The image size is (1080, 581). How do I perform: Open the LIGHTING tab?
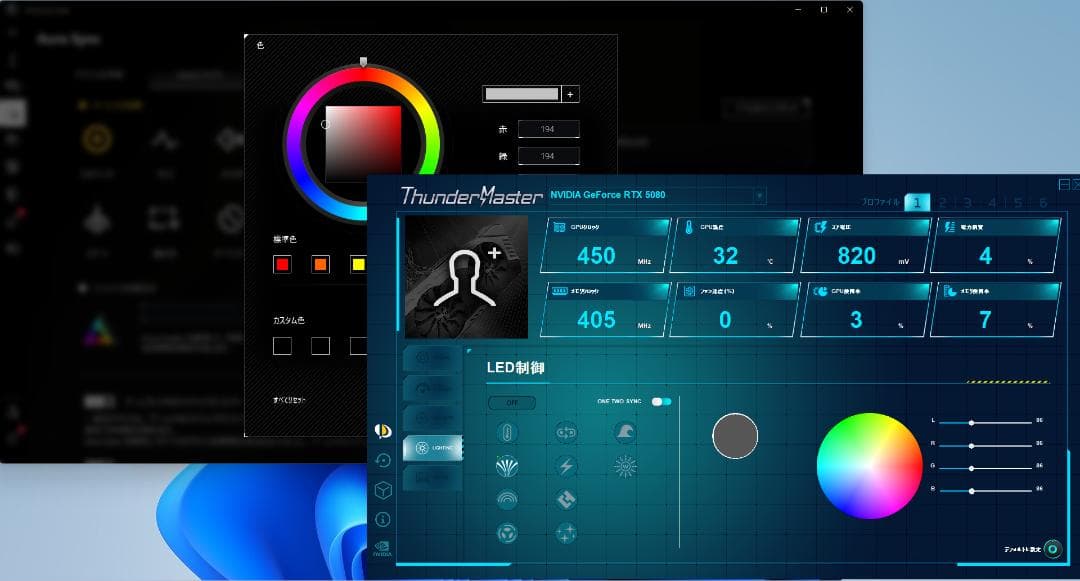pos(432,448)
